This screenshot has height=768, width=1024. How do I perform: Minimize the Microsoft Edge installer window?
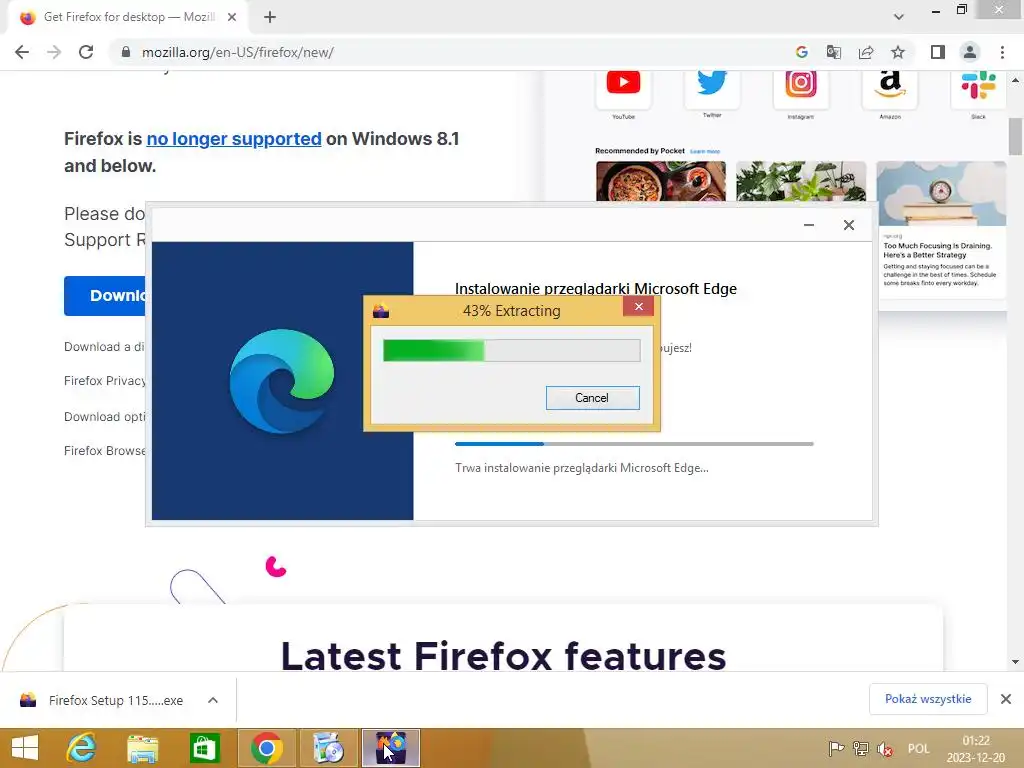[808, 225]
